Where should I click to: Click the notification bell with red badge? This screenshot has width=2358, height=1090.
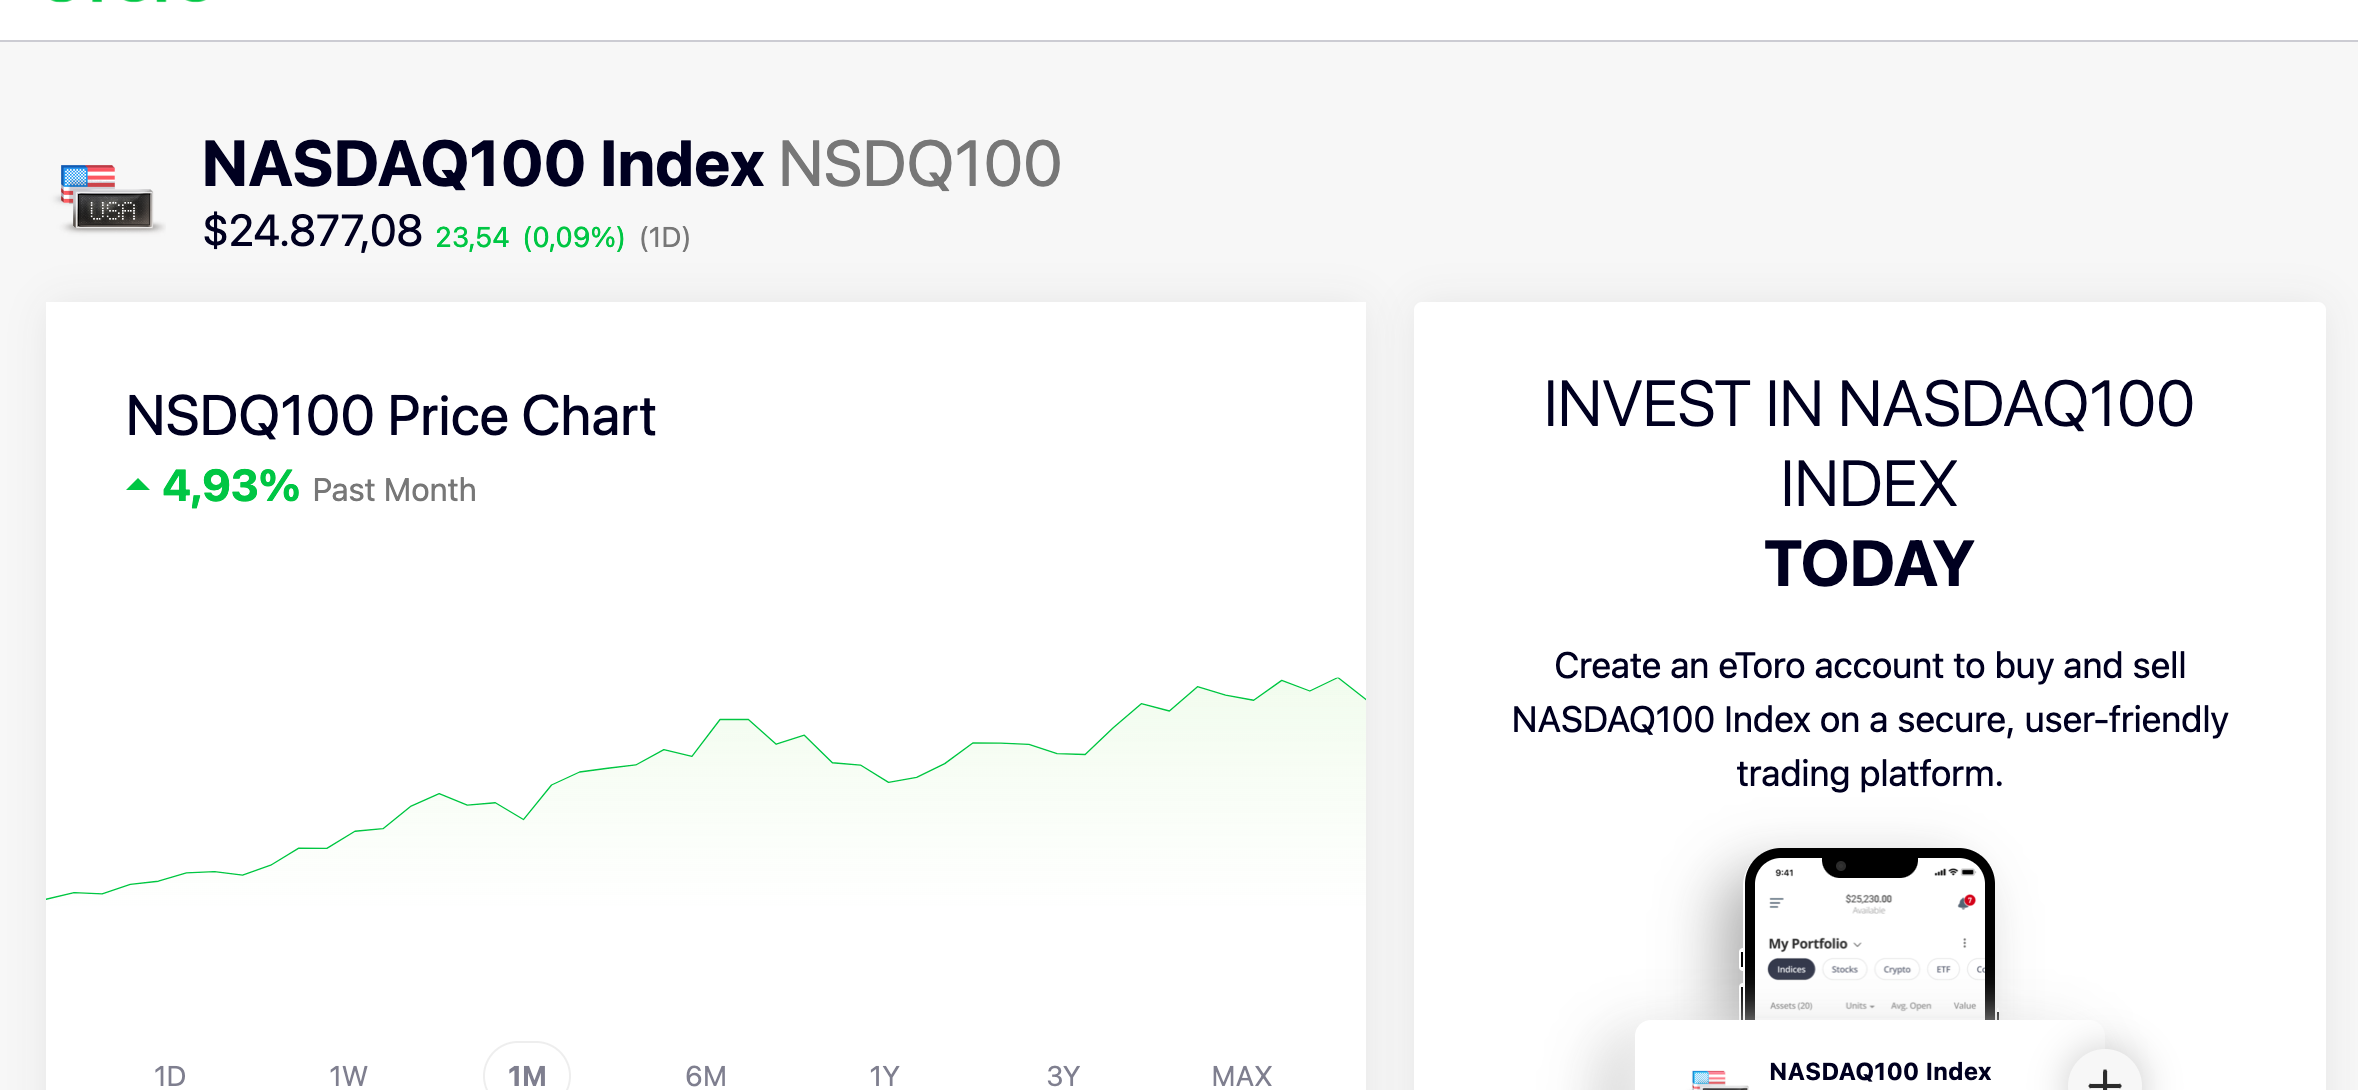click(1965, 902)
